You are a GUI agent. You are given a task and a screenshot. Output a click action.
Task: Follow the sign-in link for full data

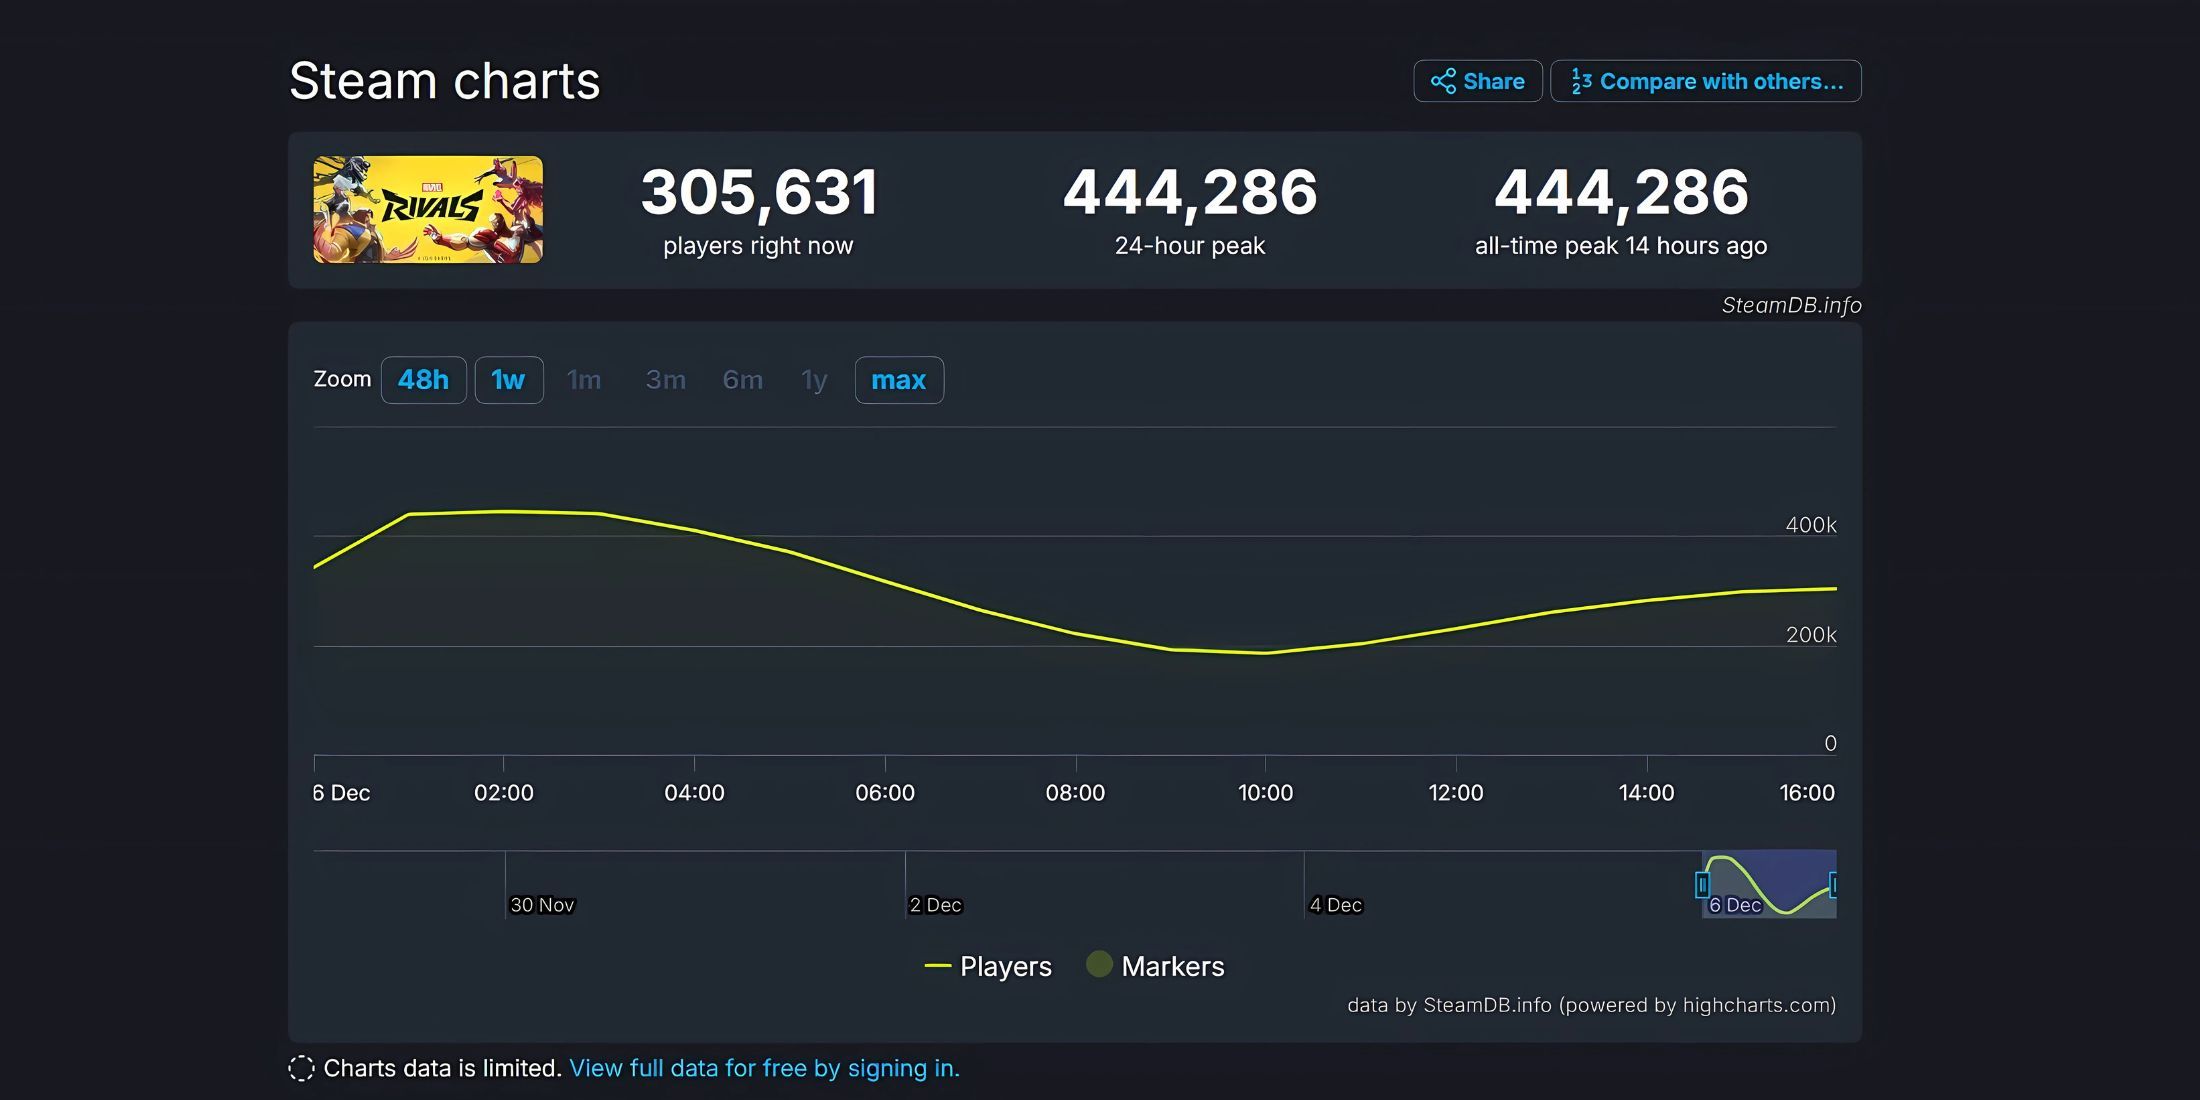(x=764, y=1068)
